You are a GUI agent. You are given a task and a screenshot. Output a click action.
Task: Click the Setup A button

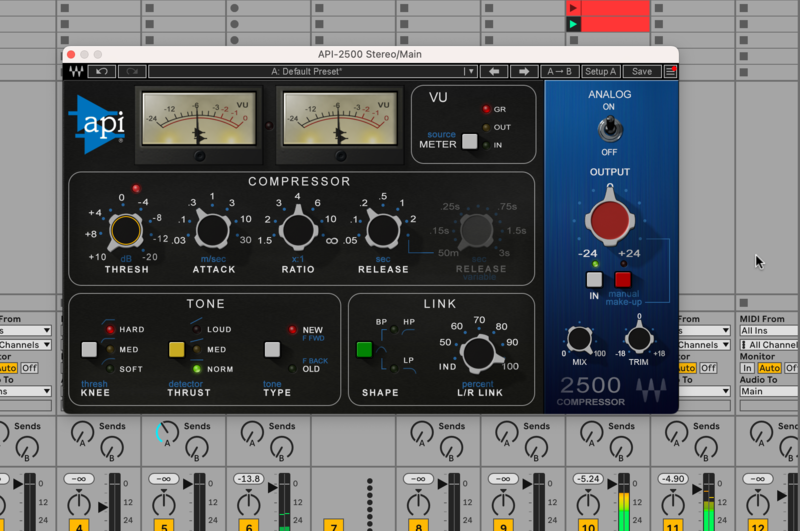click(601, 72)
